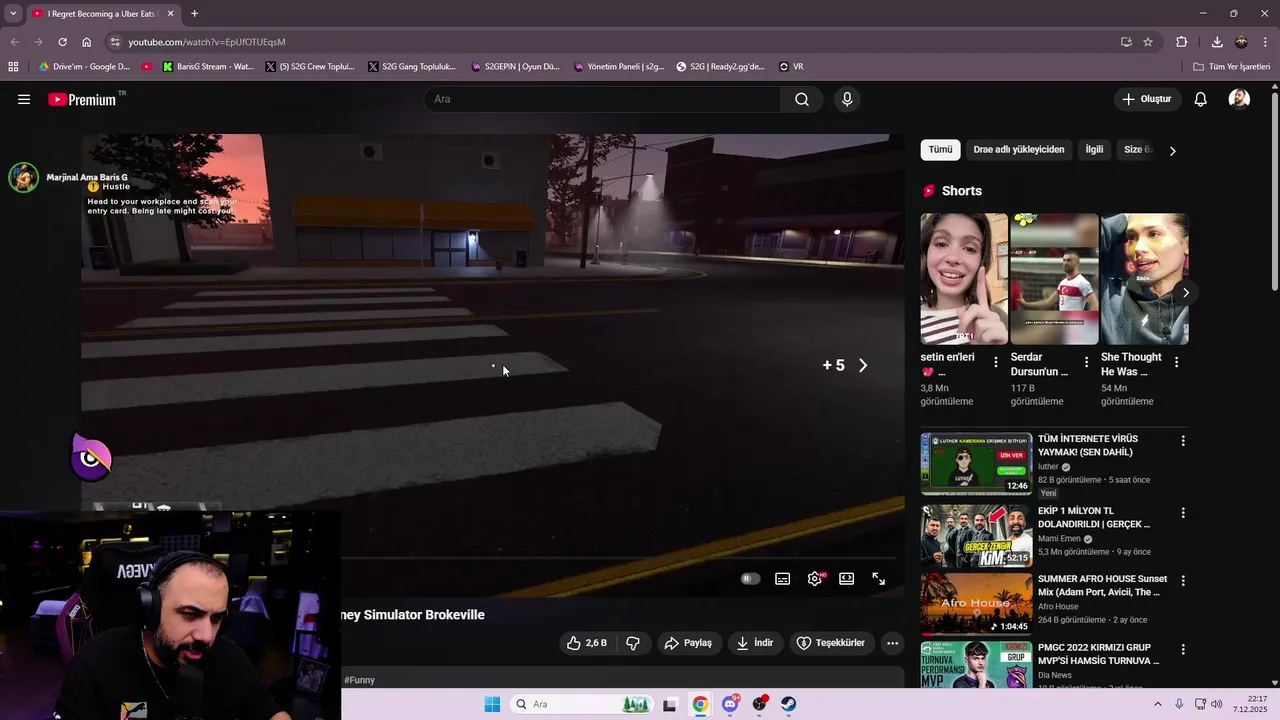1280x720 pixels.
Task: Open the She Thought He Was short thumbnail
Action: click(1144, 279)
